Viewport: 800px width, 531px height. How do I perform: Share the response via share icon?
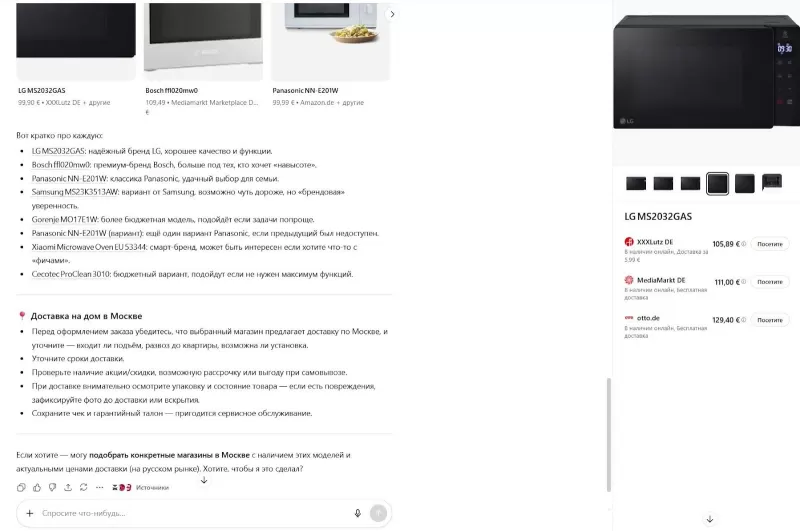(68, 488)
